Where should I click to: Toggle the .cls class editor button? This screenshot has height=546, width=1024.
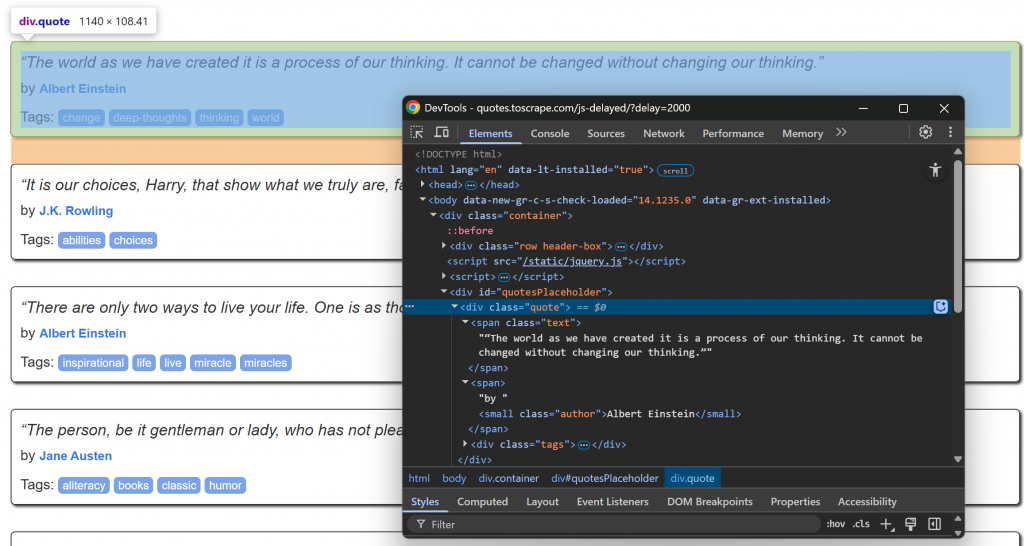[860, 524]
